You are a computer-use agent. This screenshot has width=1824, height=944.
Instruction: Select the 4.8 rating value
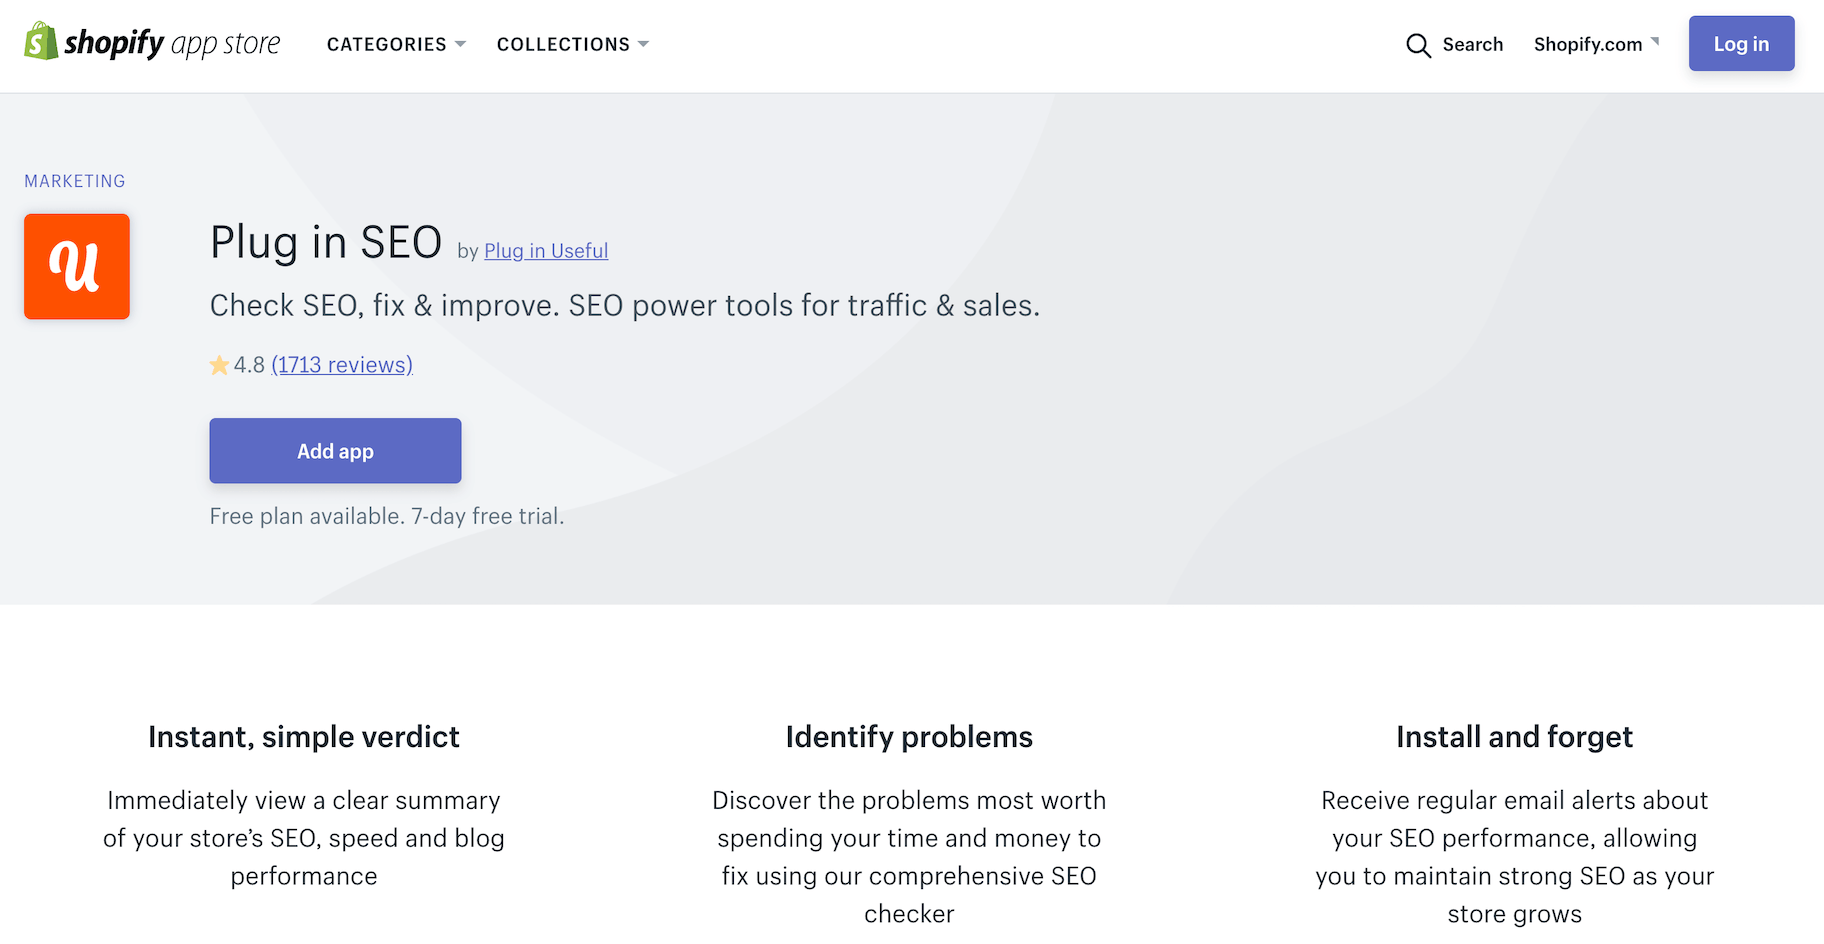coord(249,364)
